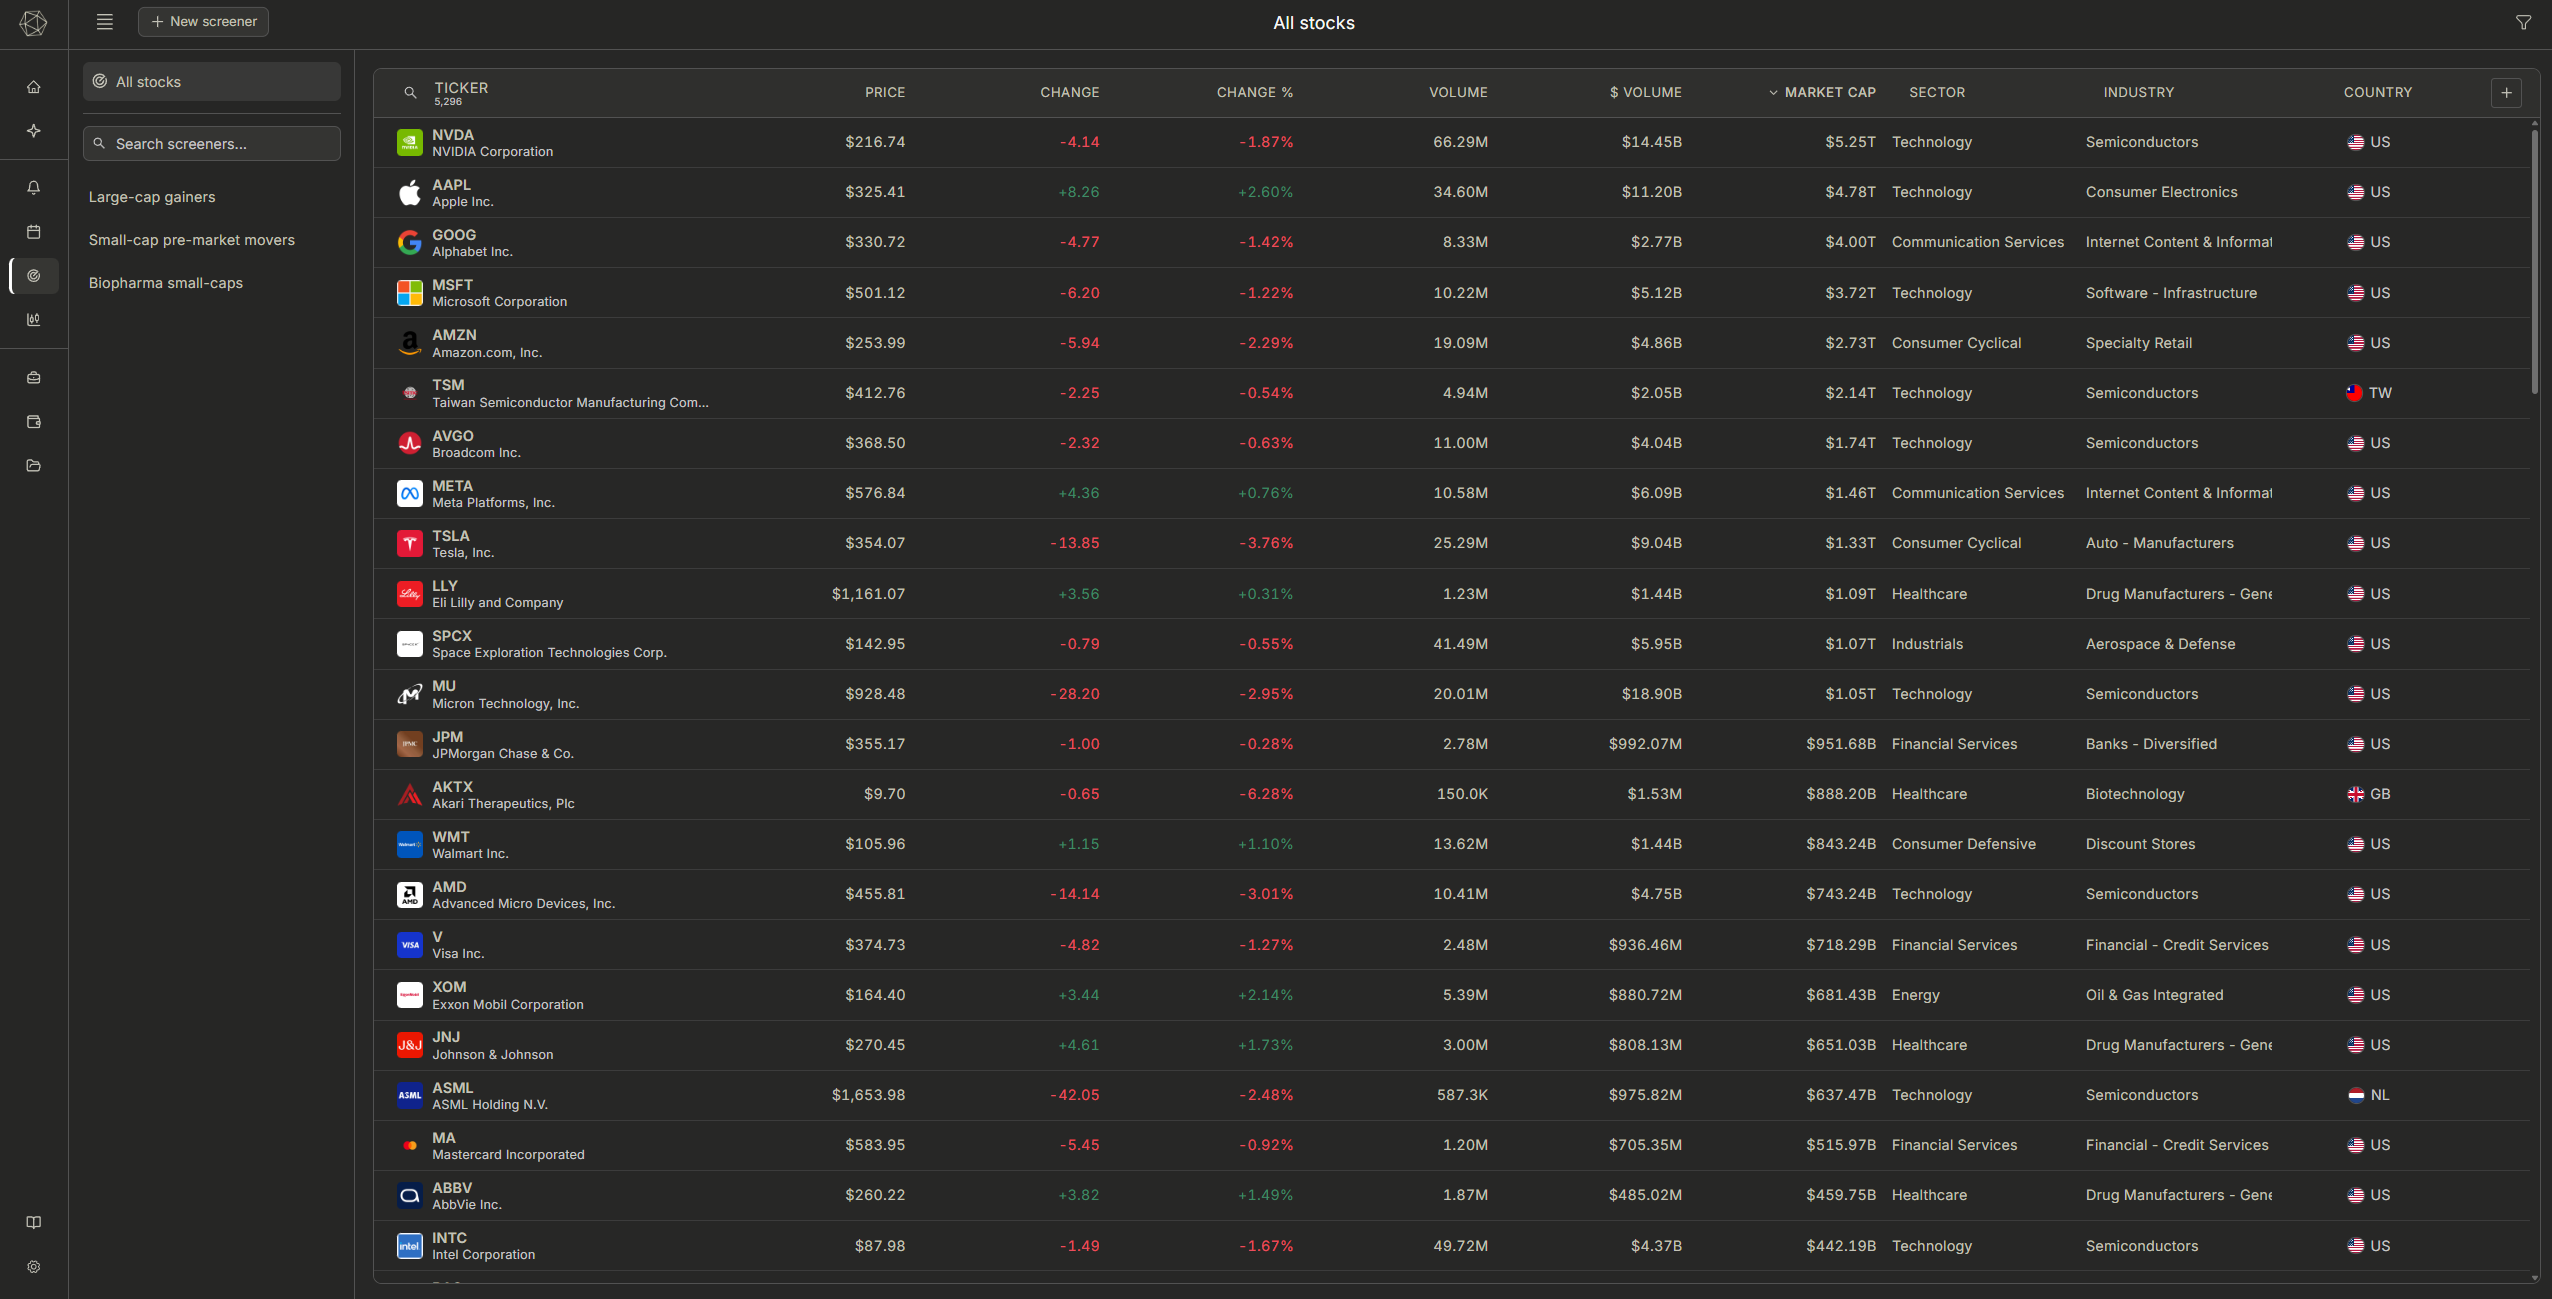Open the charts sidebar icon
2552x1299 pixels.
tap(34, 320)
